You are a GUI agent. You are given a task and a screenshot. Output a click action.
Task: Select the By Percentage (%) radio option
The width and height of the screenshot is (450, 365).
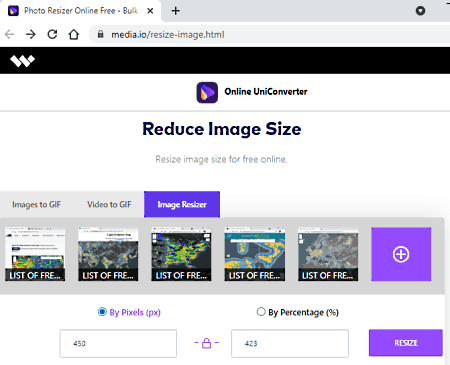point(261,312)
